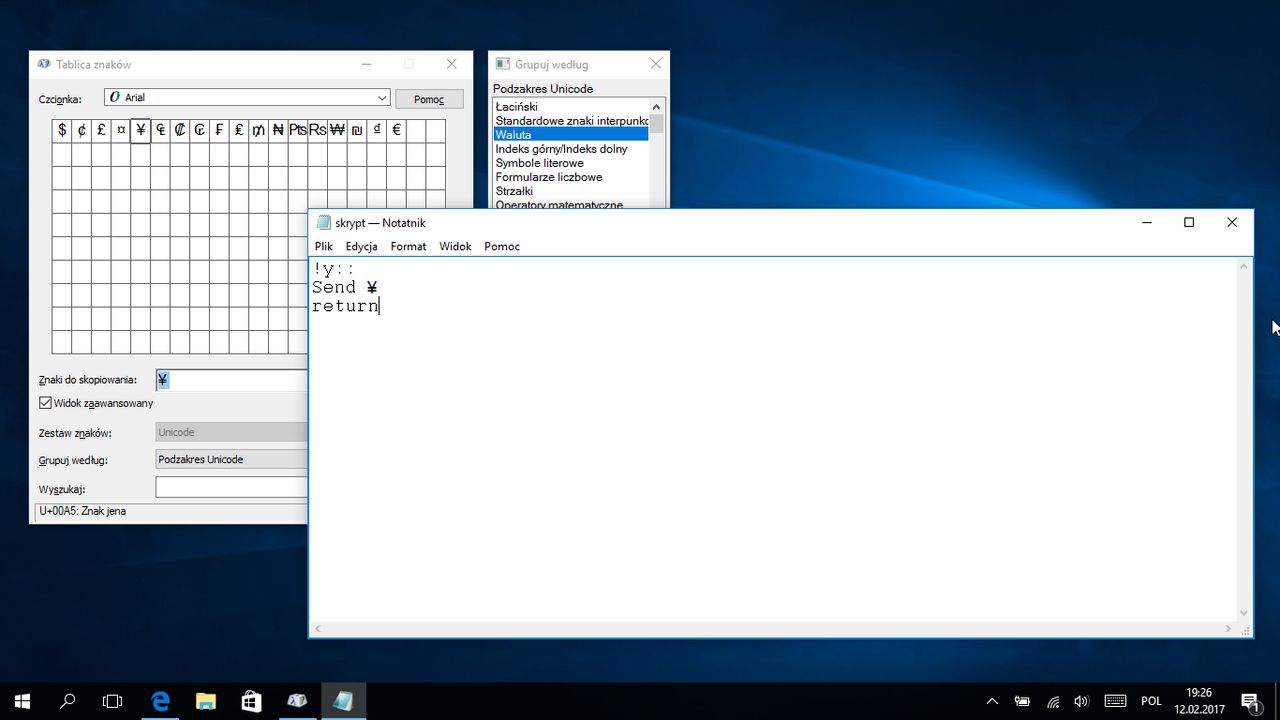
Task: Open the Plik menu in Notatnik
Action: coord(324,246)
